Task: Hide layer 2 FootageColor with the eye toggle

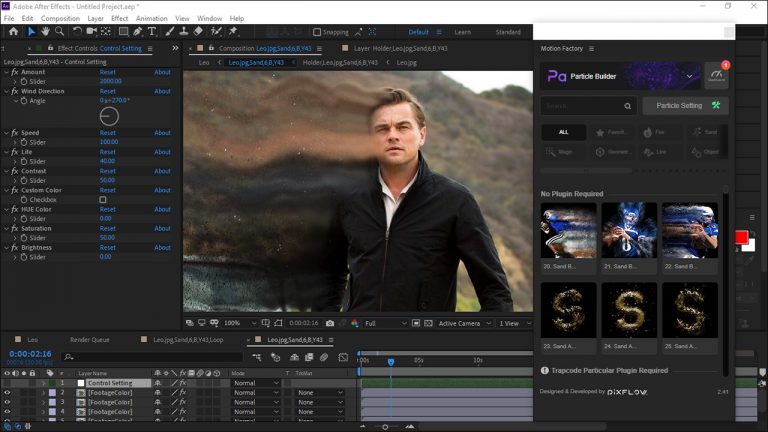Action: coord(7,393)
